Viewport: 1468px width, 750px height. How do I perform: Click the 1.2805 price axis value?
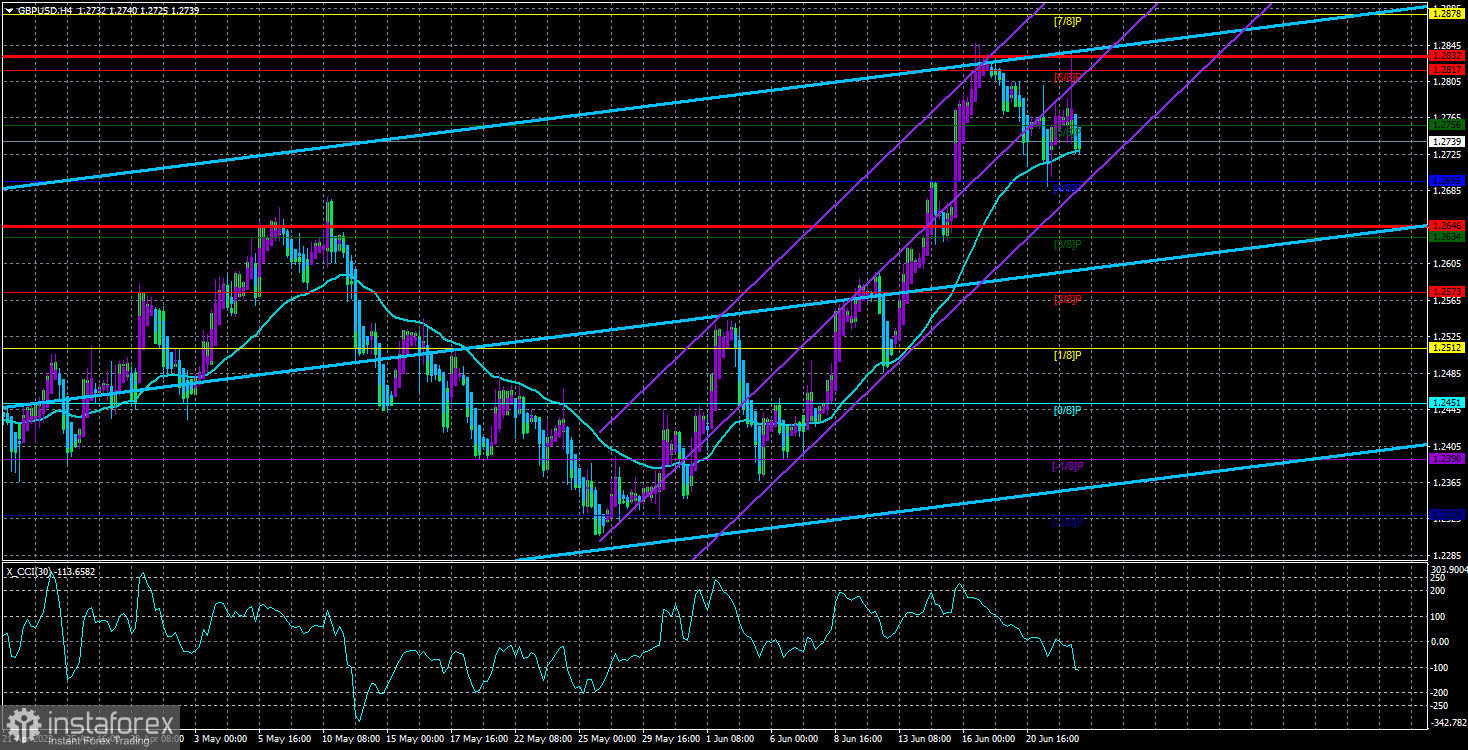[1446, 83]
